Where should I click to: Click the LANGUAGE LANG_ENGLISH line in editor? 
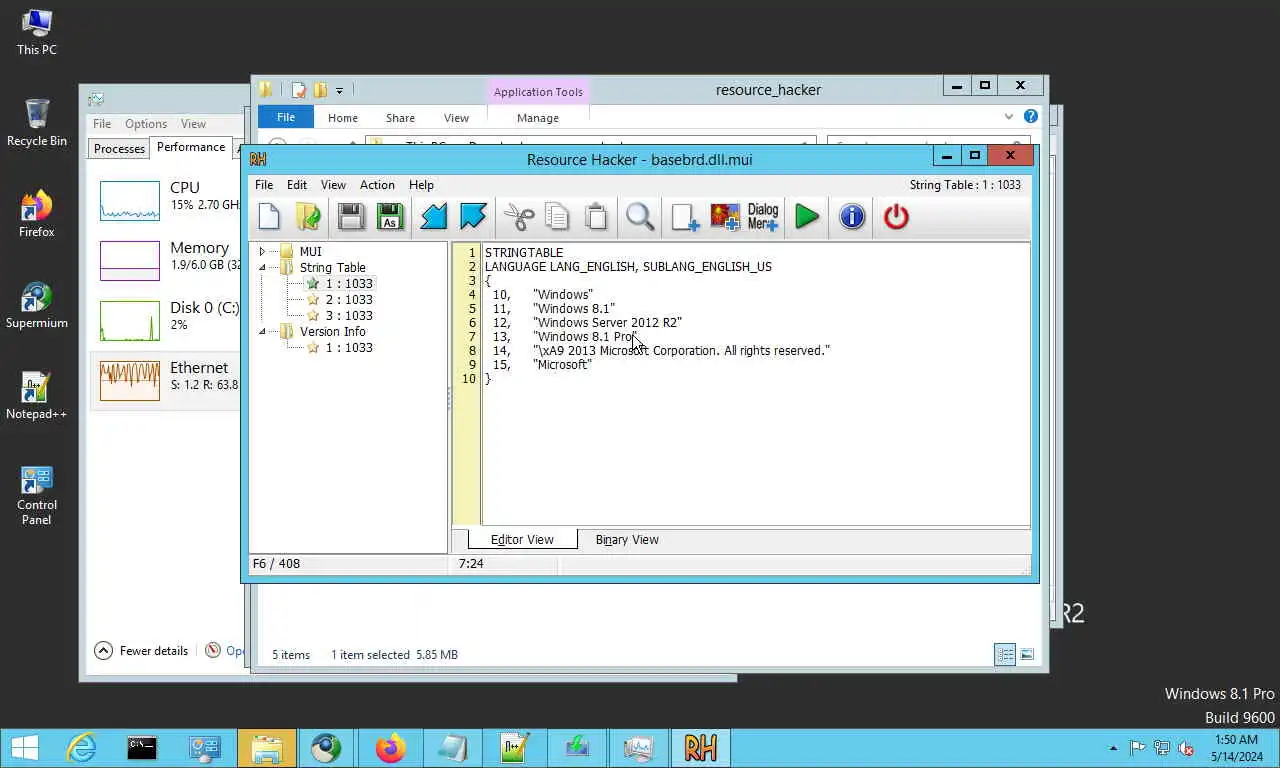pos(628,267)
